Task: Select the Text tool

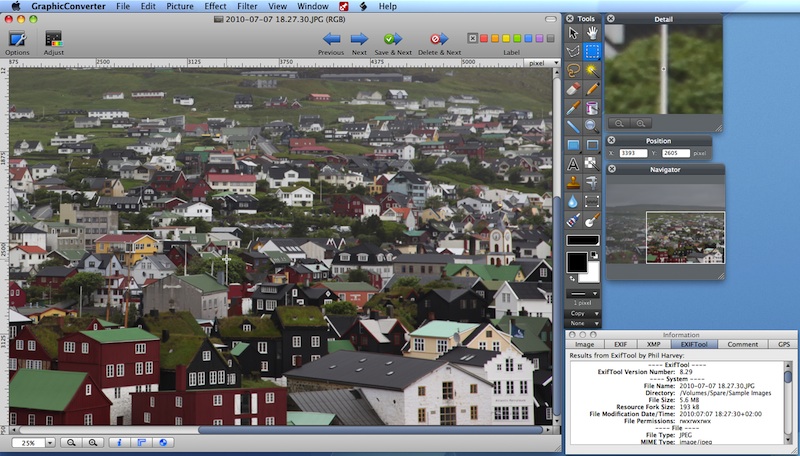Action: pos(573,163)
